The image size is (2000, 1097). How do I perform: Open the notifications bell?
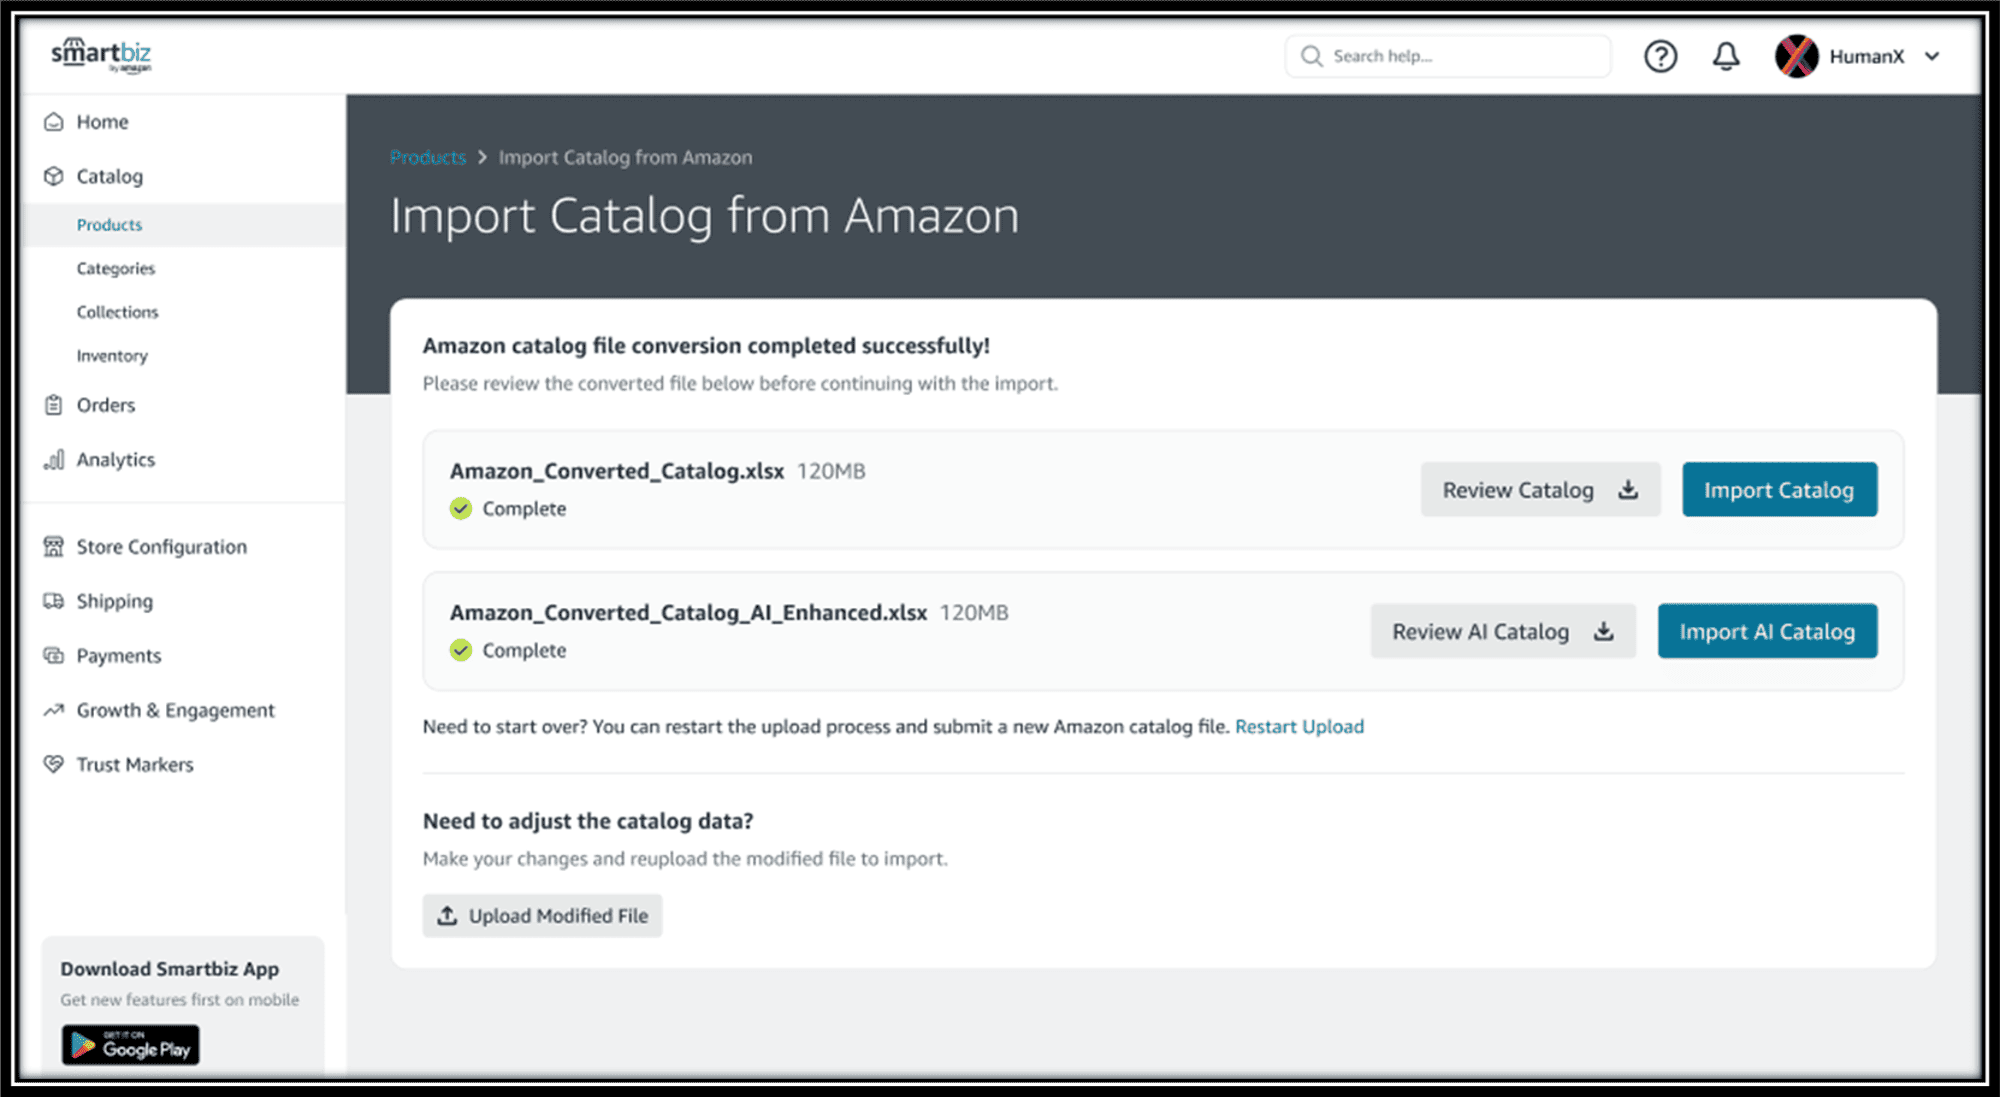point(1726,56)
